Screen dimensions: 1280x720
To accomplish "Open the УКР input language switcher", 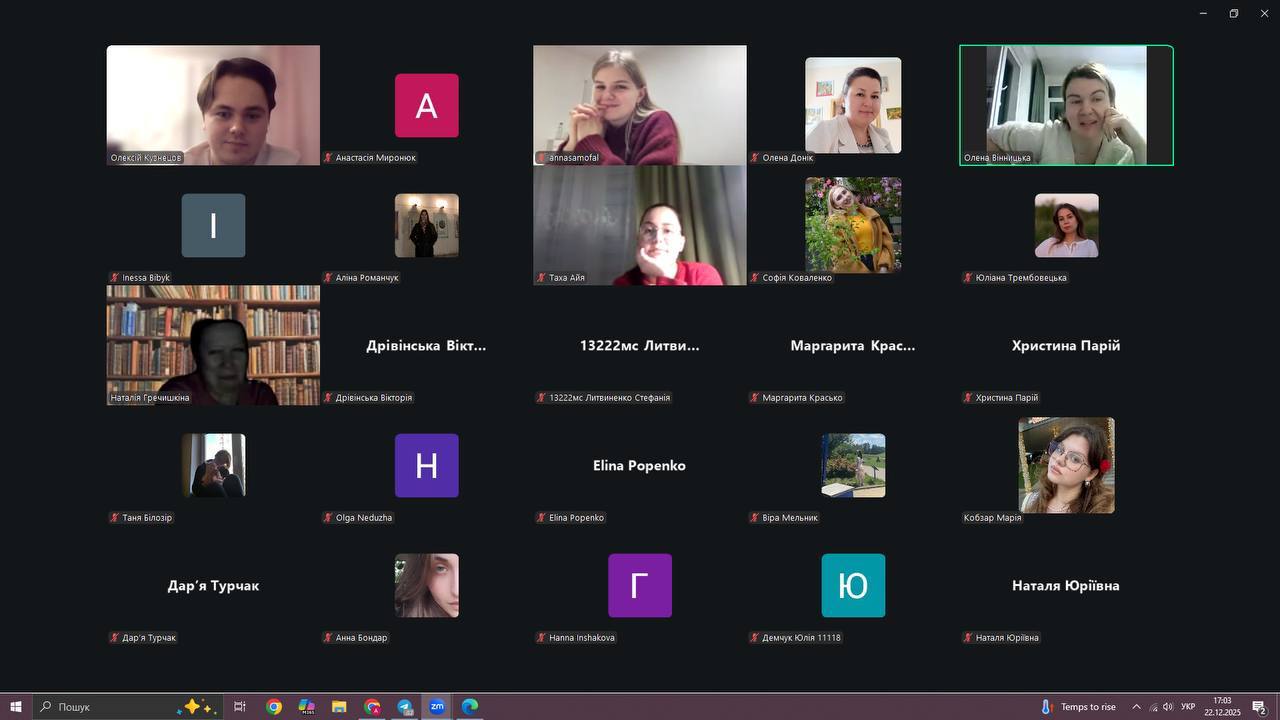I will coord(1188,707).
